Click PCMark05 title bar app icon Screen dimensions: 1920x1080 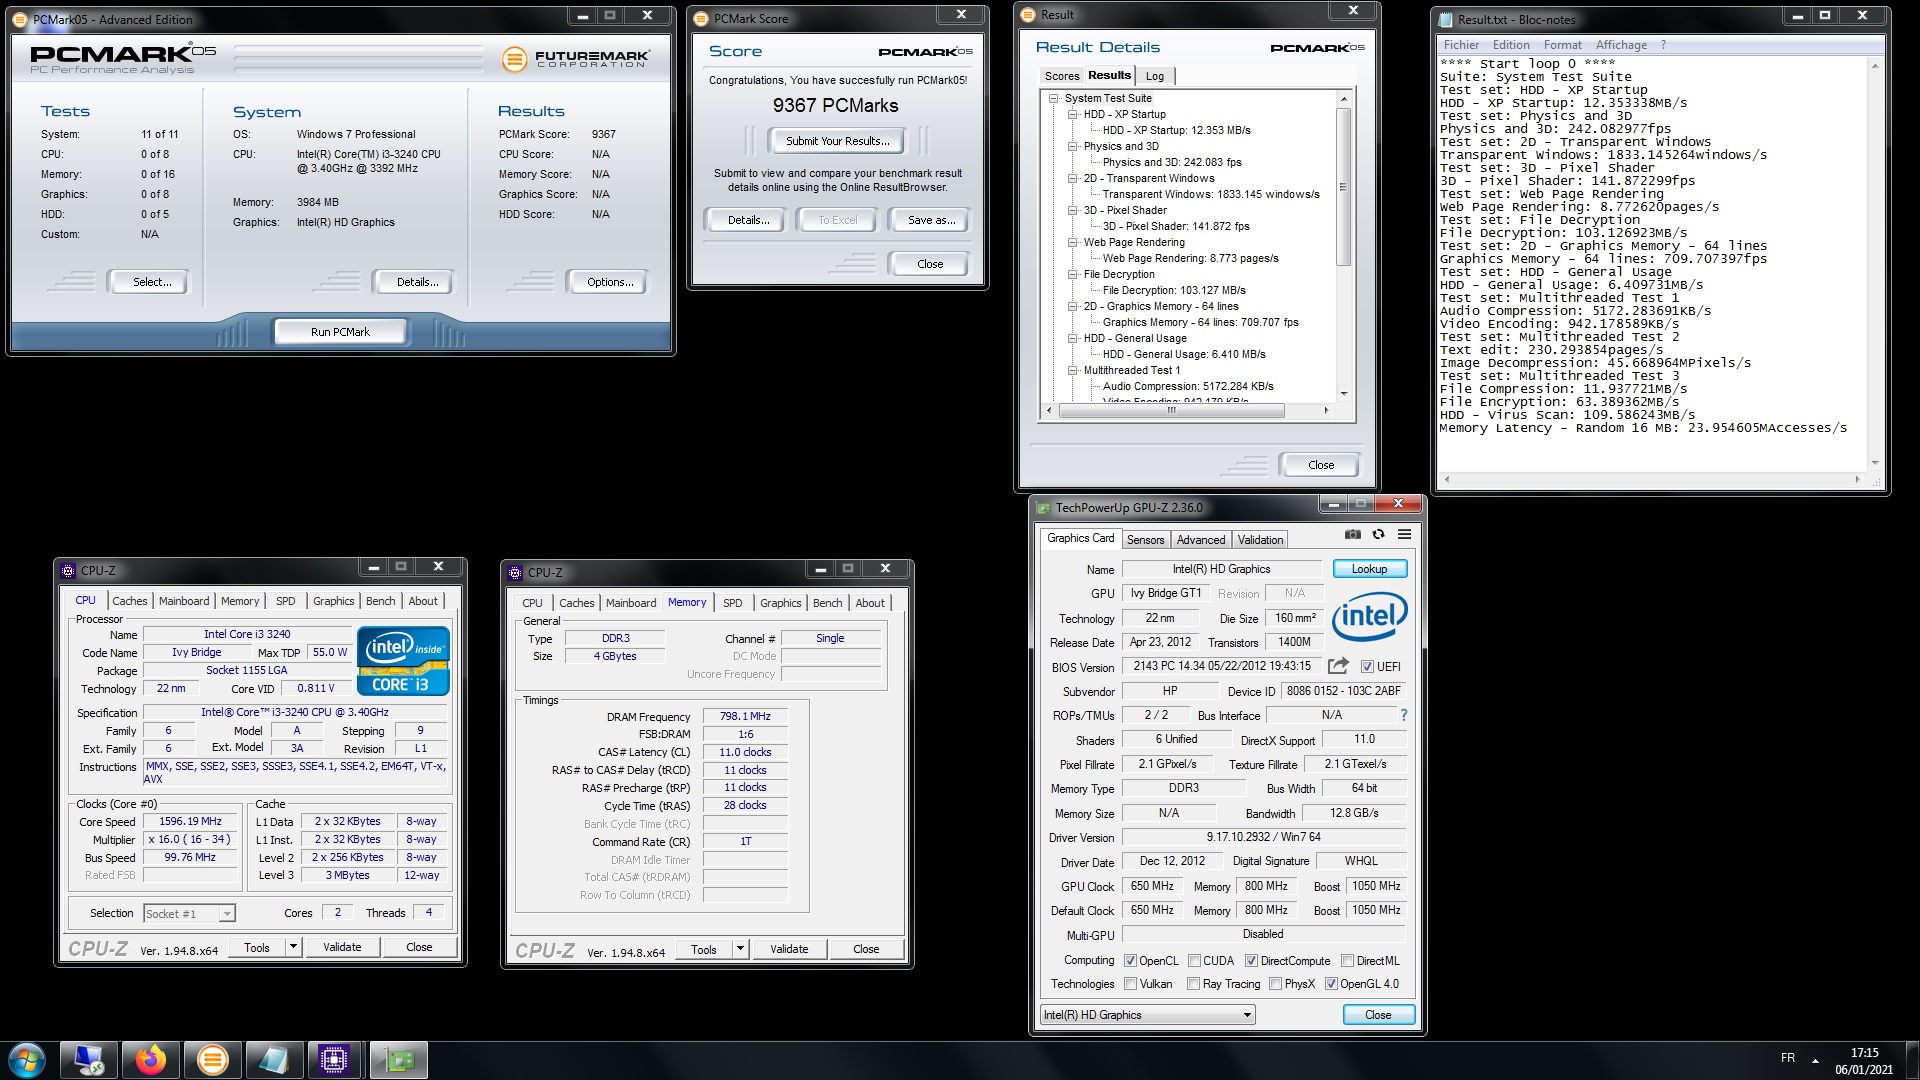[20, 19]
